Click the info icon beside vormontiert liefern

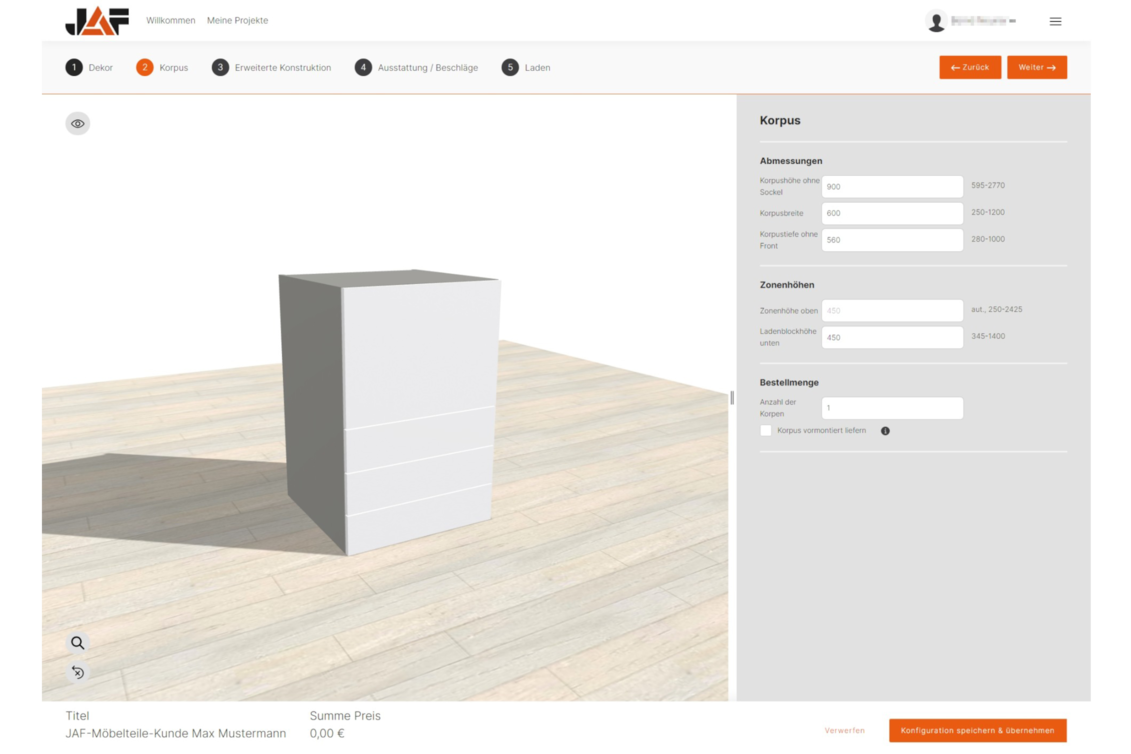(885, 431)
